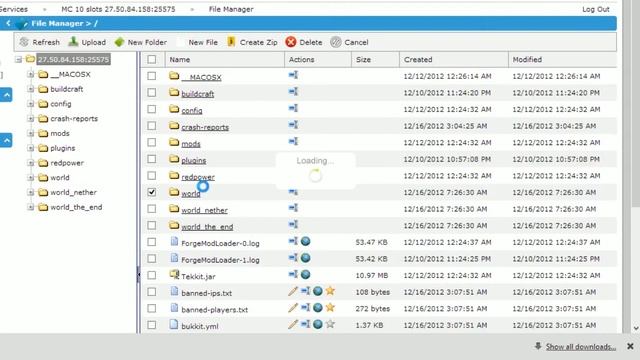640x360 pixels.
Task: Click rename icon for Tekkit.jar
Action: click(293, 274)
